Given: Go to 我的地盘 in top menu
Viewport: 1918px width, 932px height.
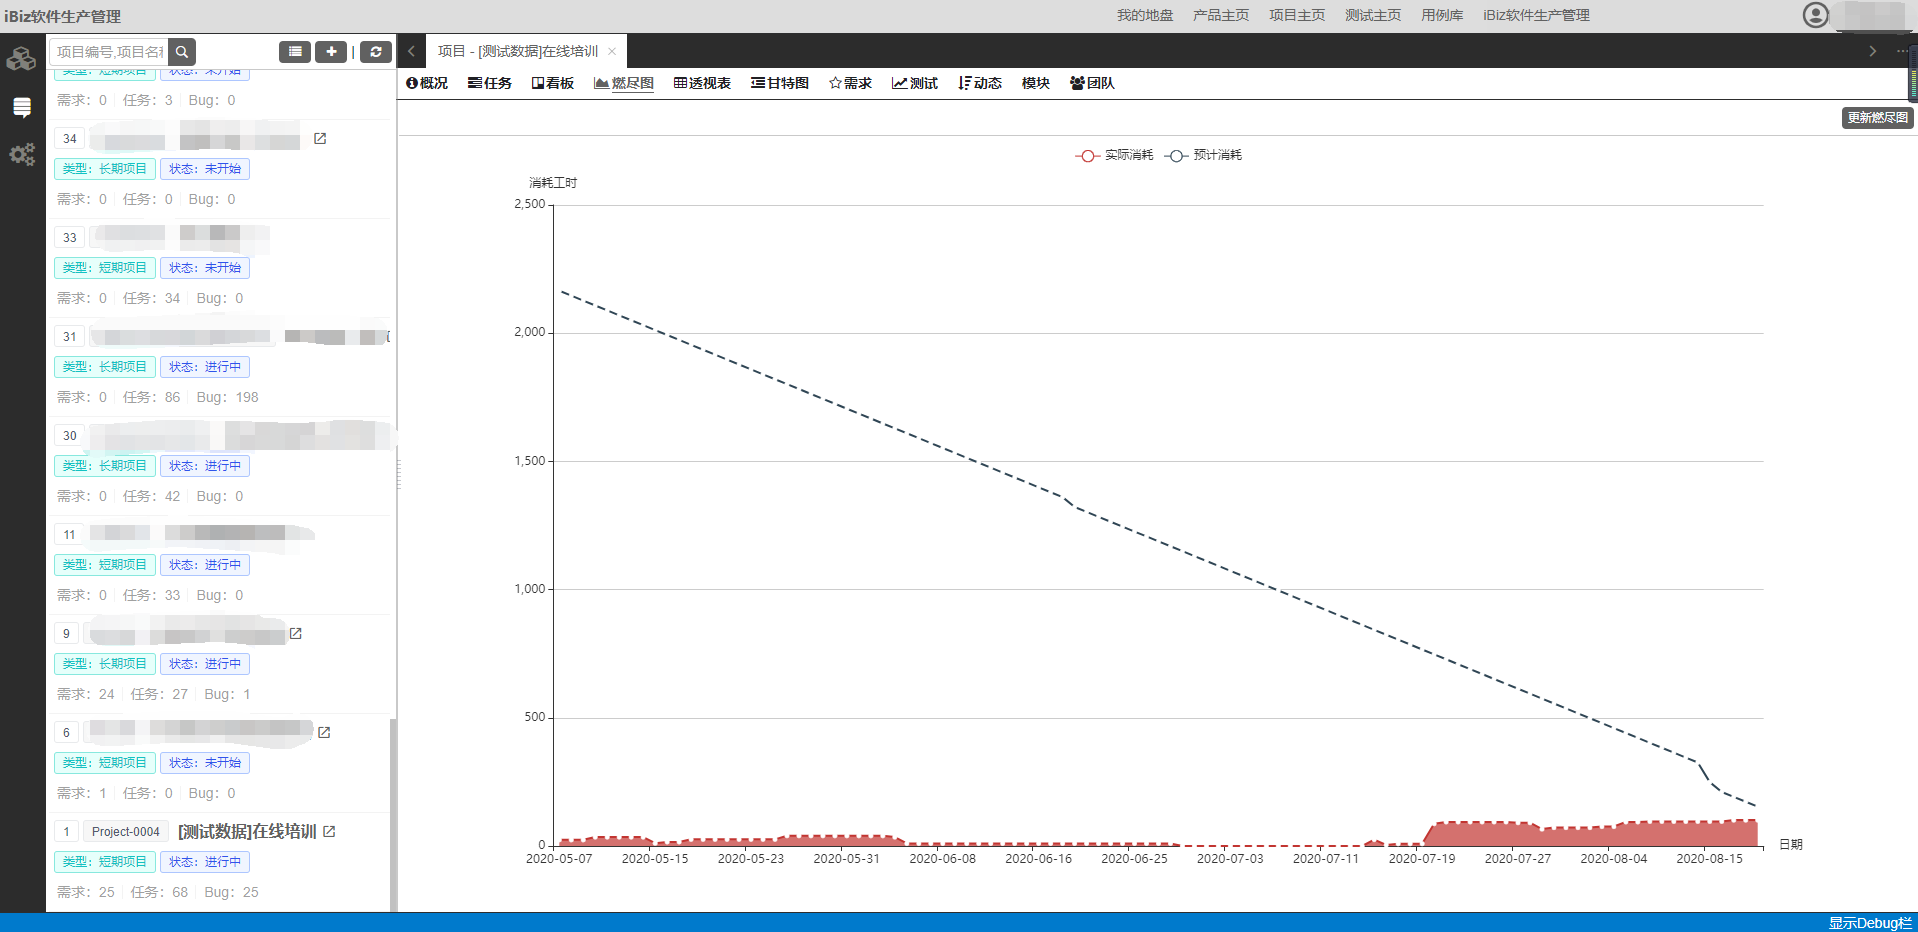Looking at the screenshot, I should pyautogui.click(x=1145, y=15).
